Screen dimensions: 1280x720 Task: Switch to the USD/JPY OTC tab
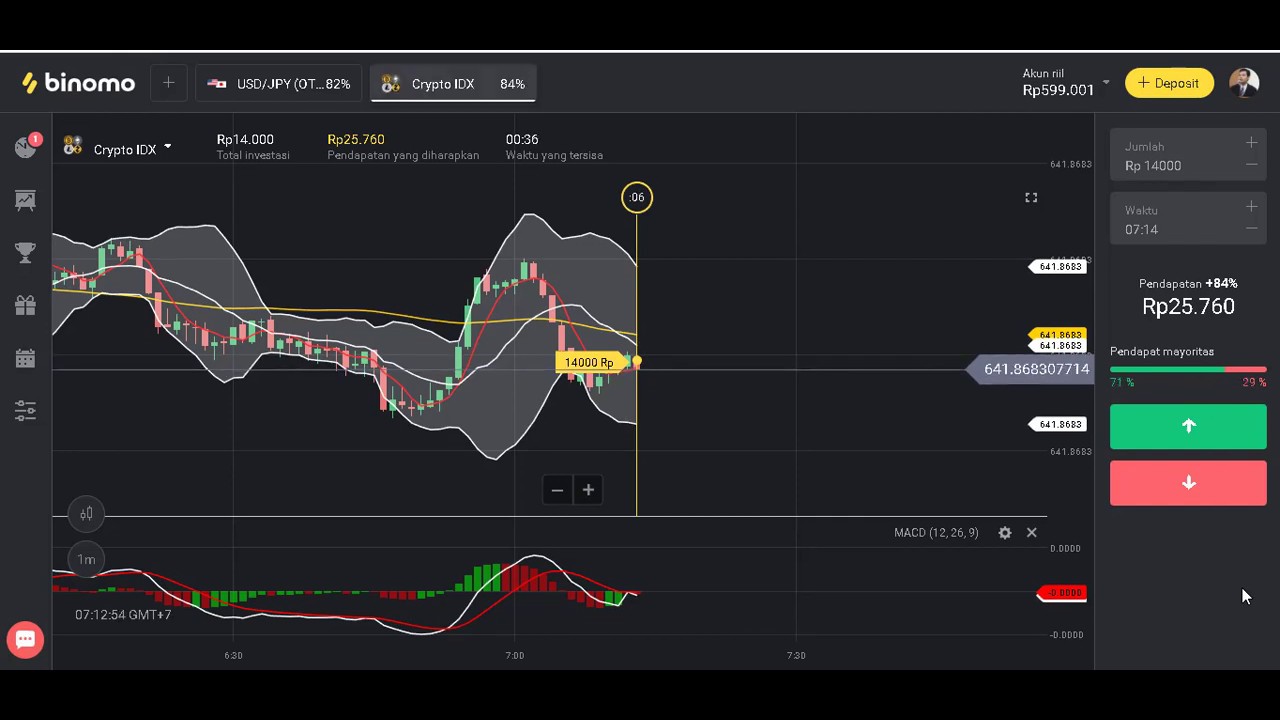[279, 84]
